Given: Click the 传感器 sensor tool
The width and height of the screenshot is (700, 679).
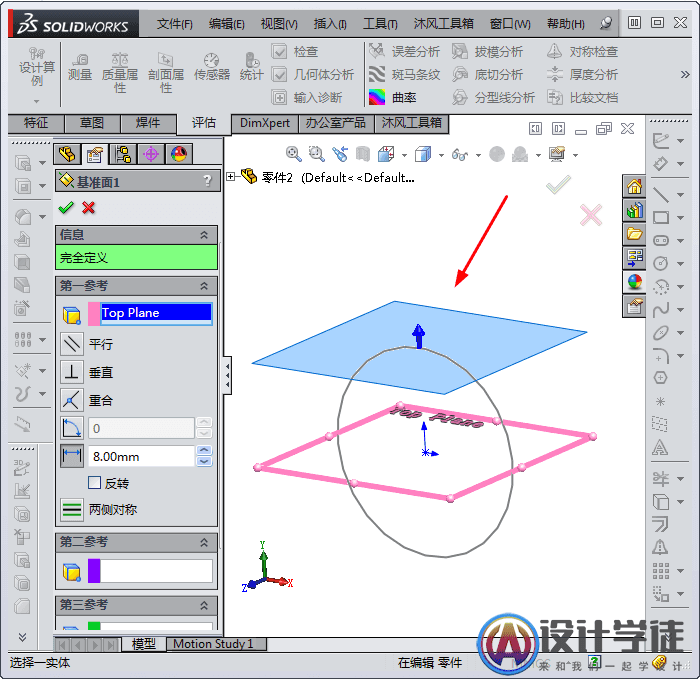Looking at the screenshot, I should (212, 67).
